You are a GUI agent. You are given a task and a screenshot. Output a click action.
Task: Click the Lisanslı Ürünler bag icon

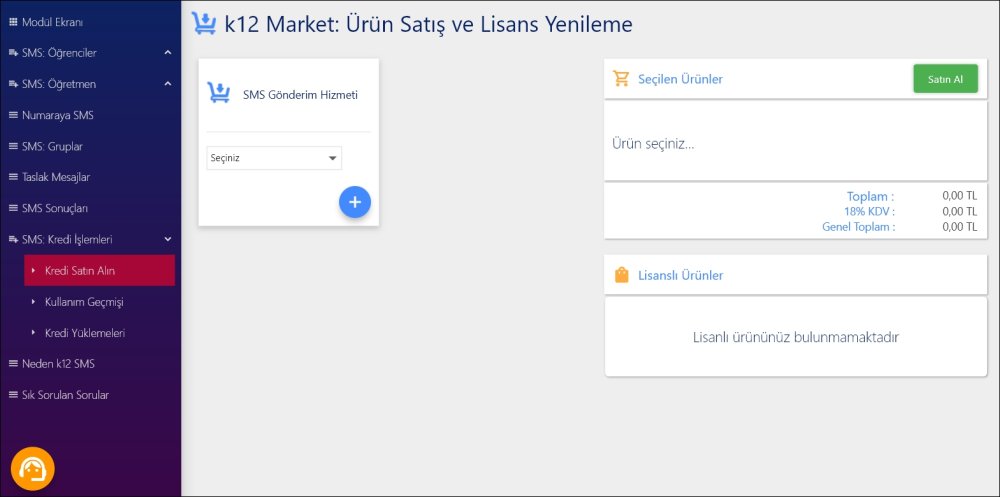point(622,274)
